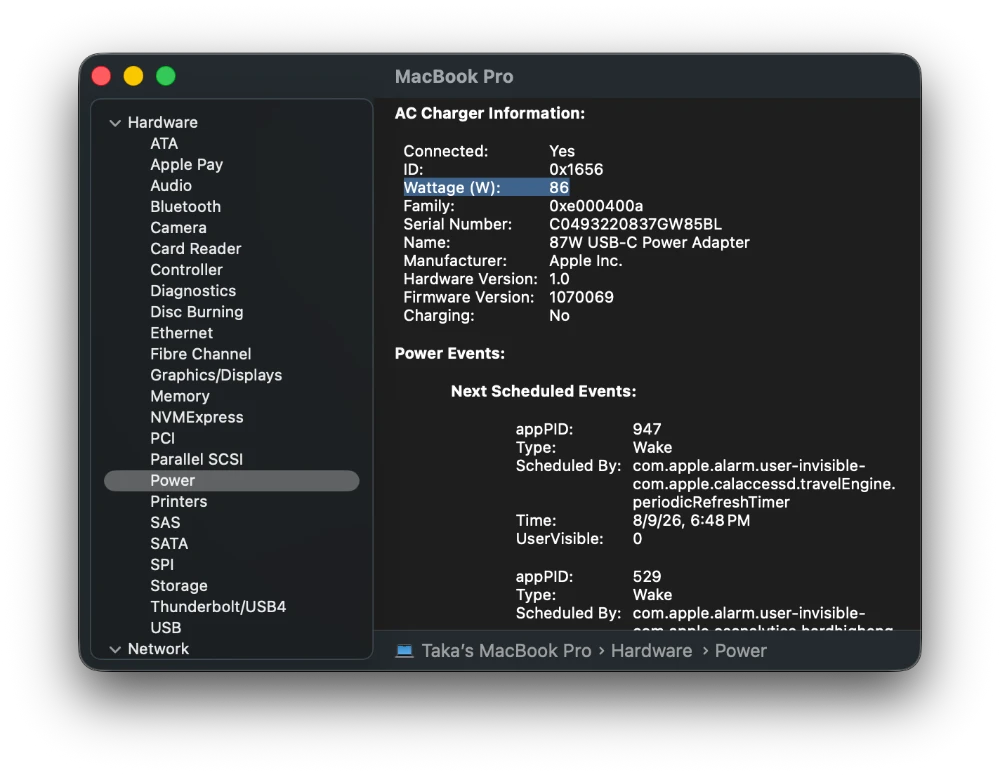Image resolution: width=1000 pixels, height=775 pixels.
Task: Select Bluetooth in the sidebar
Action: click(186, 207)
